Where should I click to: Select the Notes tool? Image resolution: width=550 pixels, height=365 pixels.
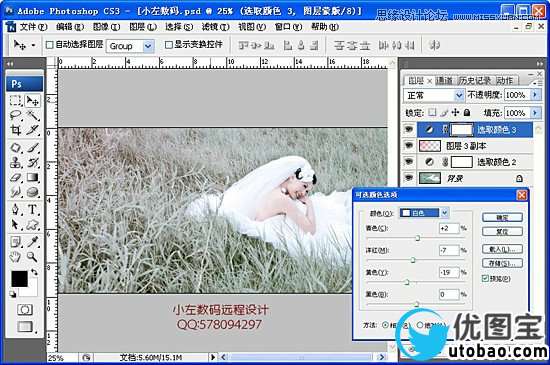pyautogui.click(x=16, y=242)
